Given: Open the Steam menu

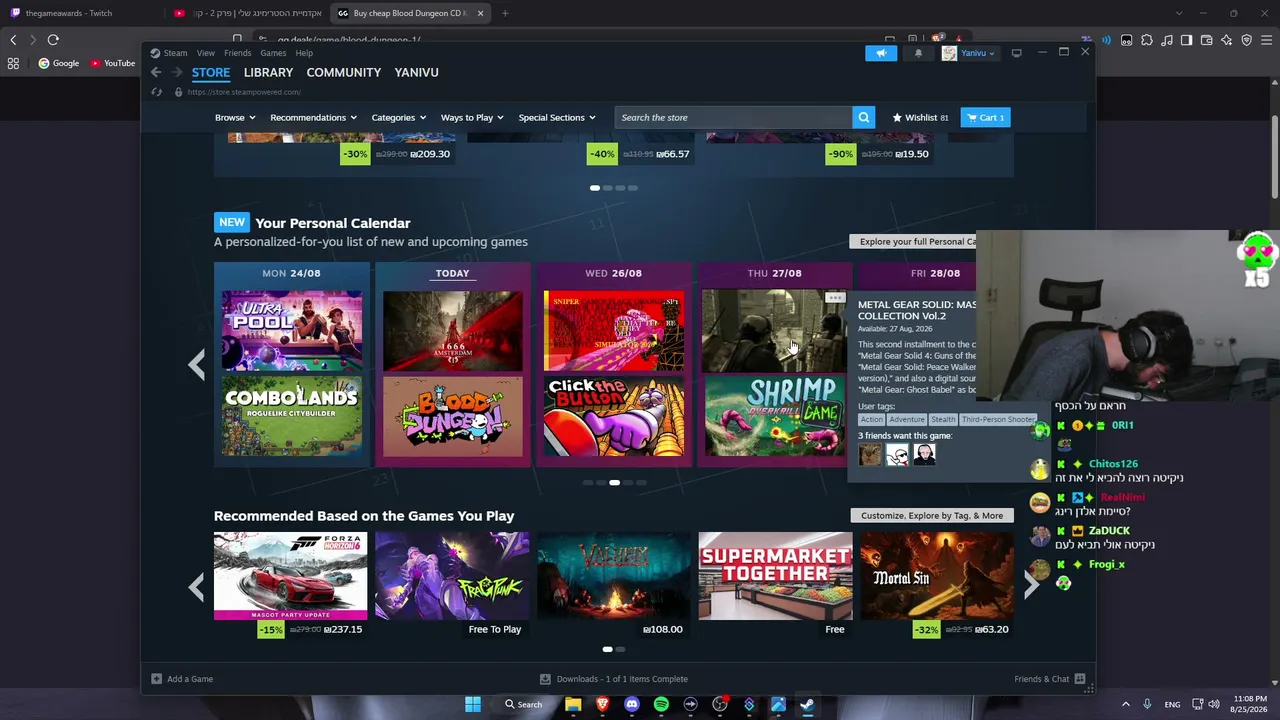Looking at the screenshot, I should [x=169, y=53].
